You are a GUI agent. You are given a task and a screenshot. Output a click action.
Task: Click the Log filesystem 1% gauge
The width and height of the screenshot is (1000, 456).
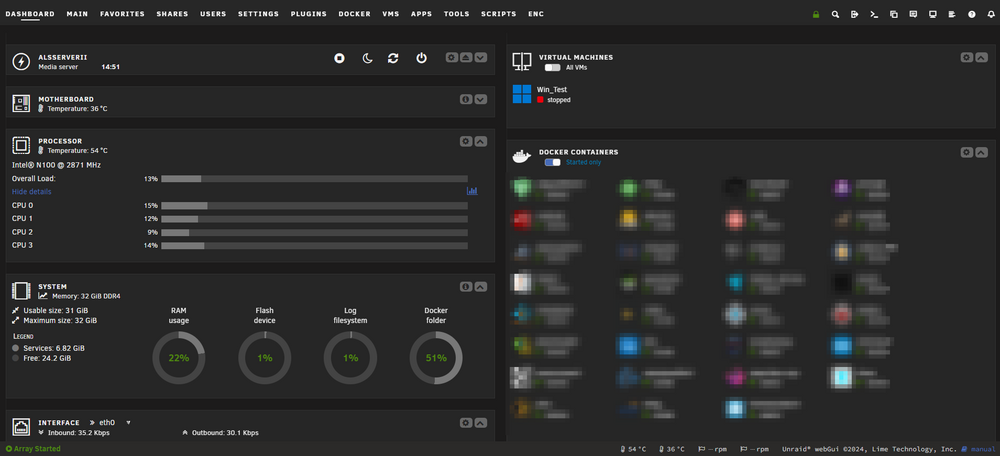pos(351,358)
